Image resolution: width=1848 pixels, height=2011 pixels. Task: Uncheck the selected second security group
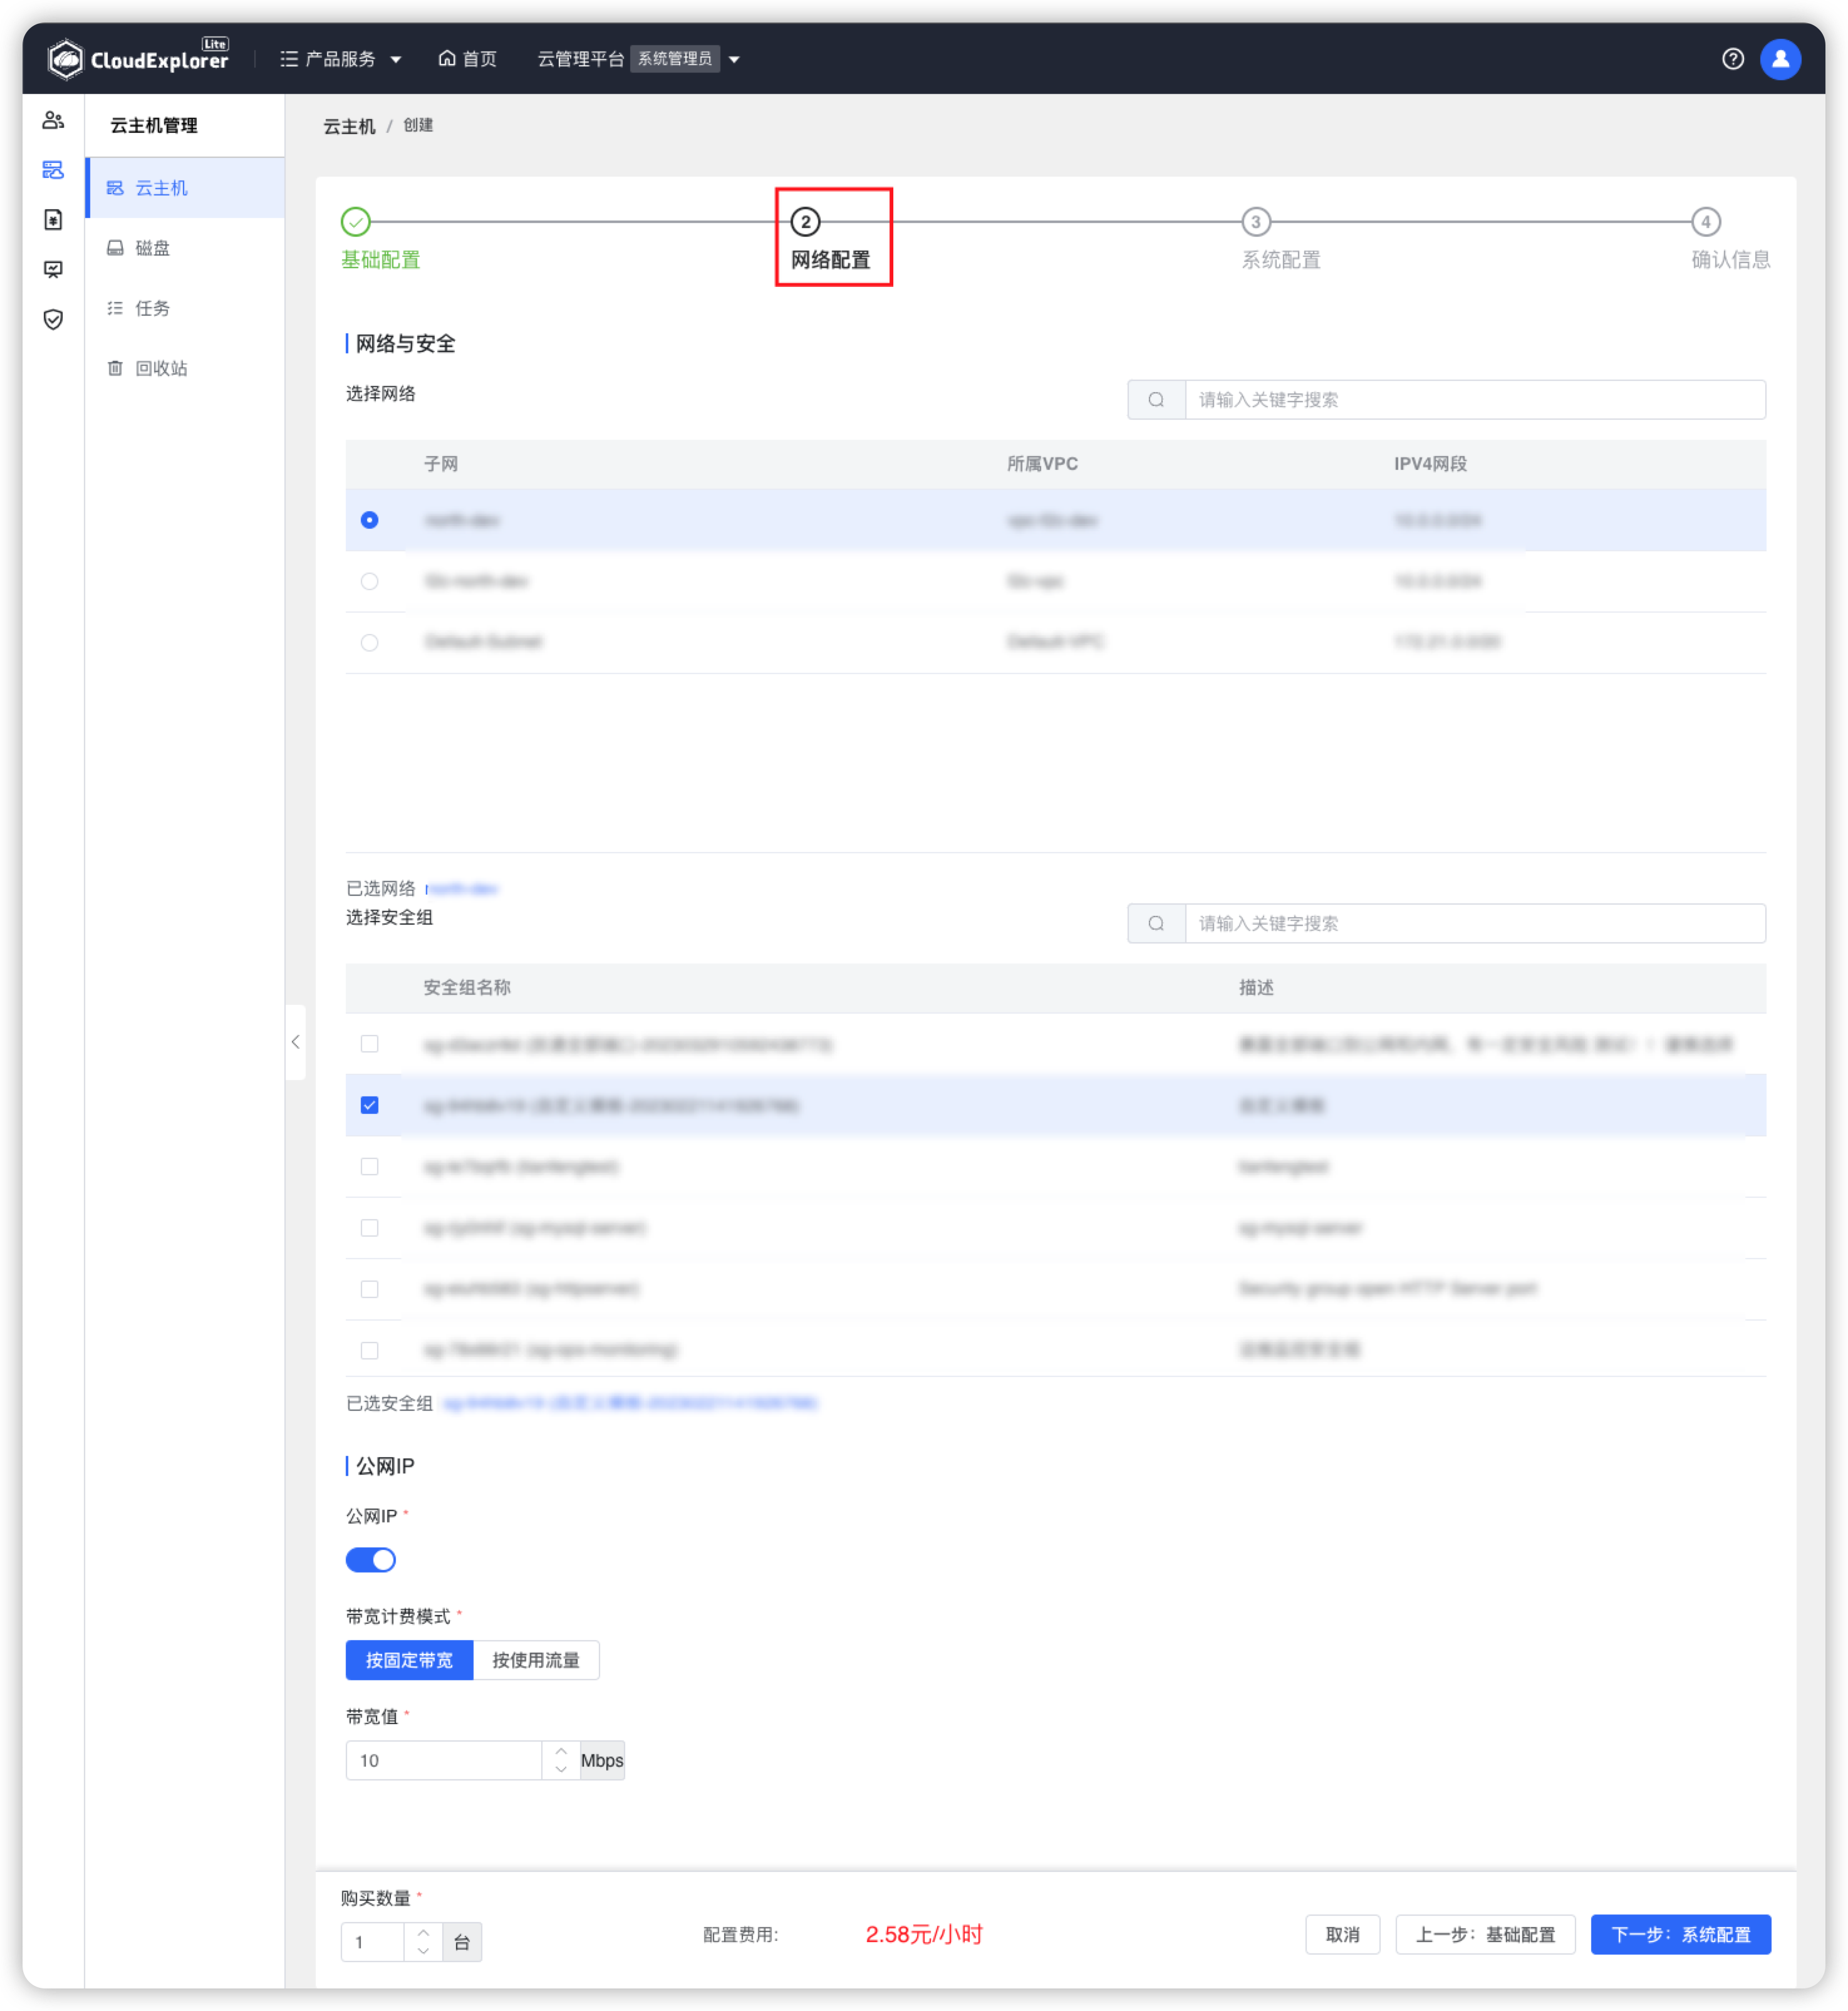click(x=369, y=1105)
